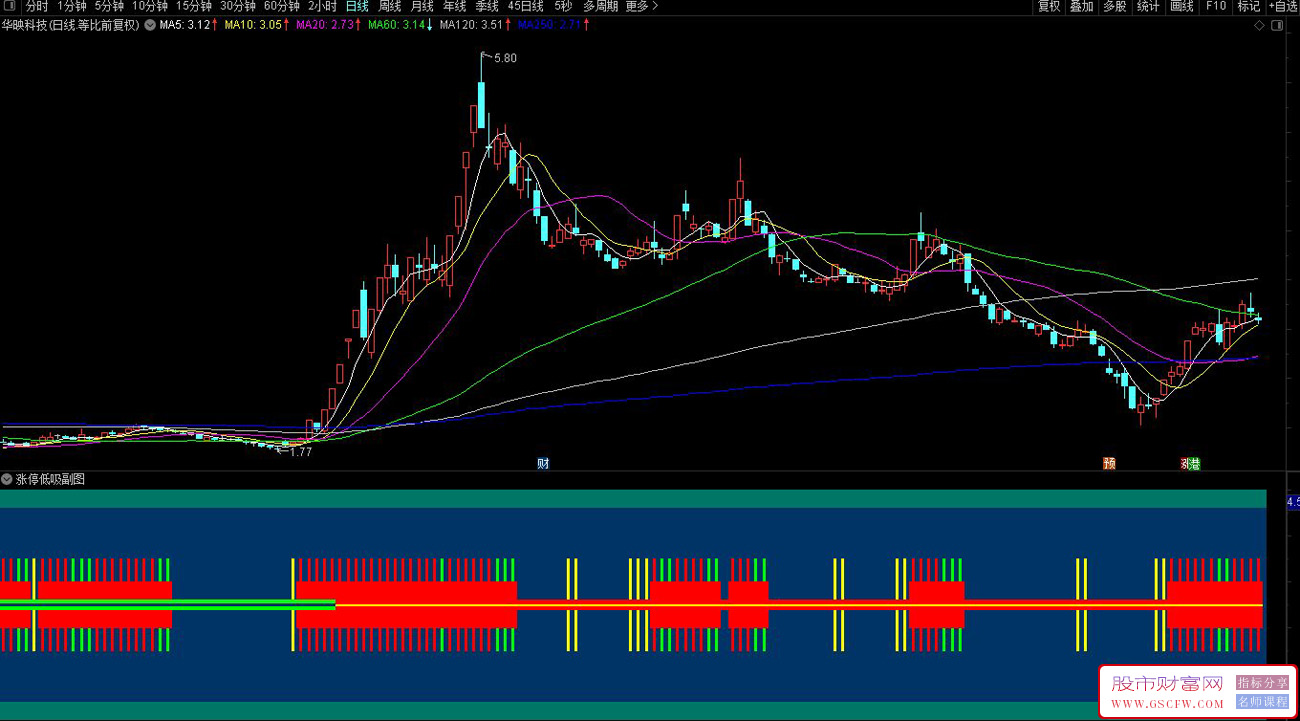Select the 45日线 period tab
Viewport: 1300px width, 721px height.
point(526,6)
